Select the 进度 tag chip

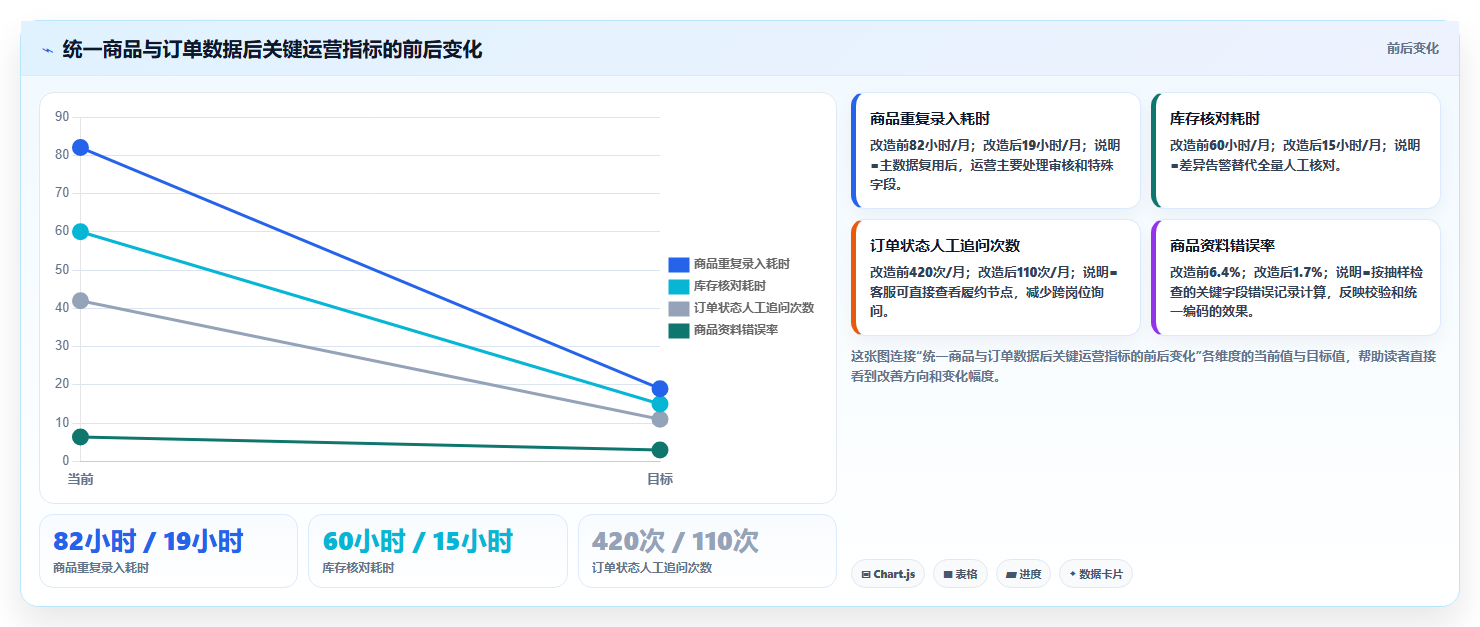(1023, 574)
